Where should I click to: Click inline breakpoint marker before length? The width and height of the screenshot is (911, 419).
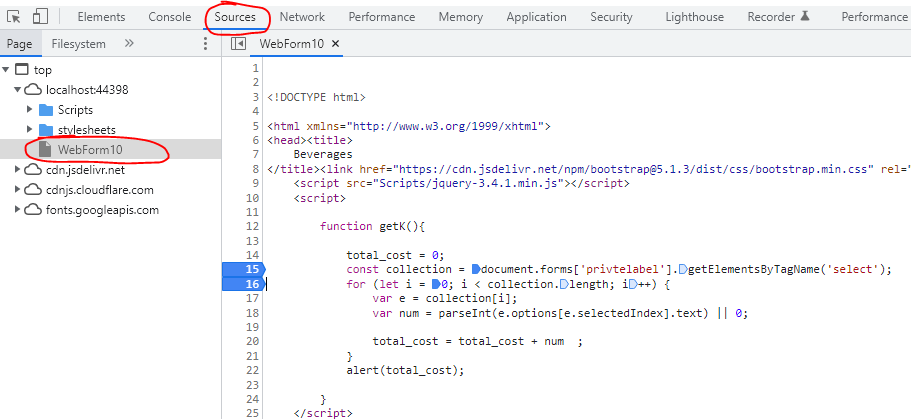[563, 284]
